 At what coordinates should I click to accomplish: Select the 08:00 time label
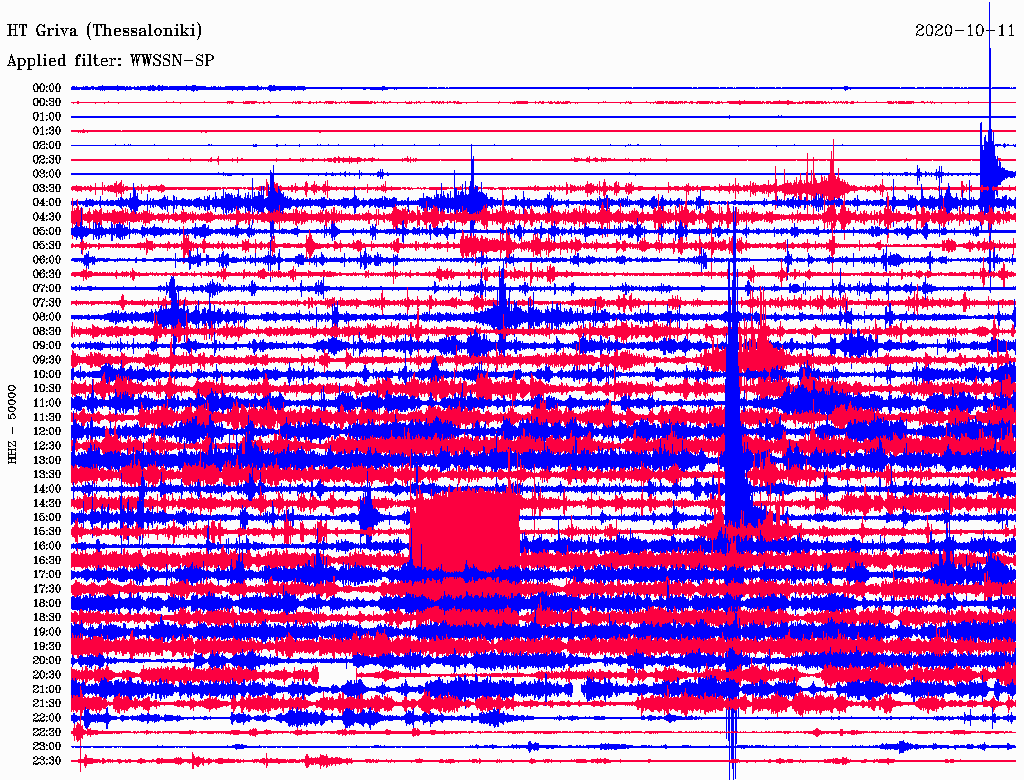(47, 317)
